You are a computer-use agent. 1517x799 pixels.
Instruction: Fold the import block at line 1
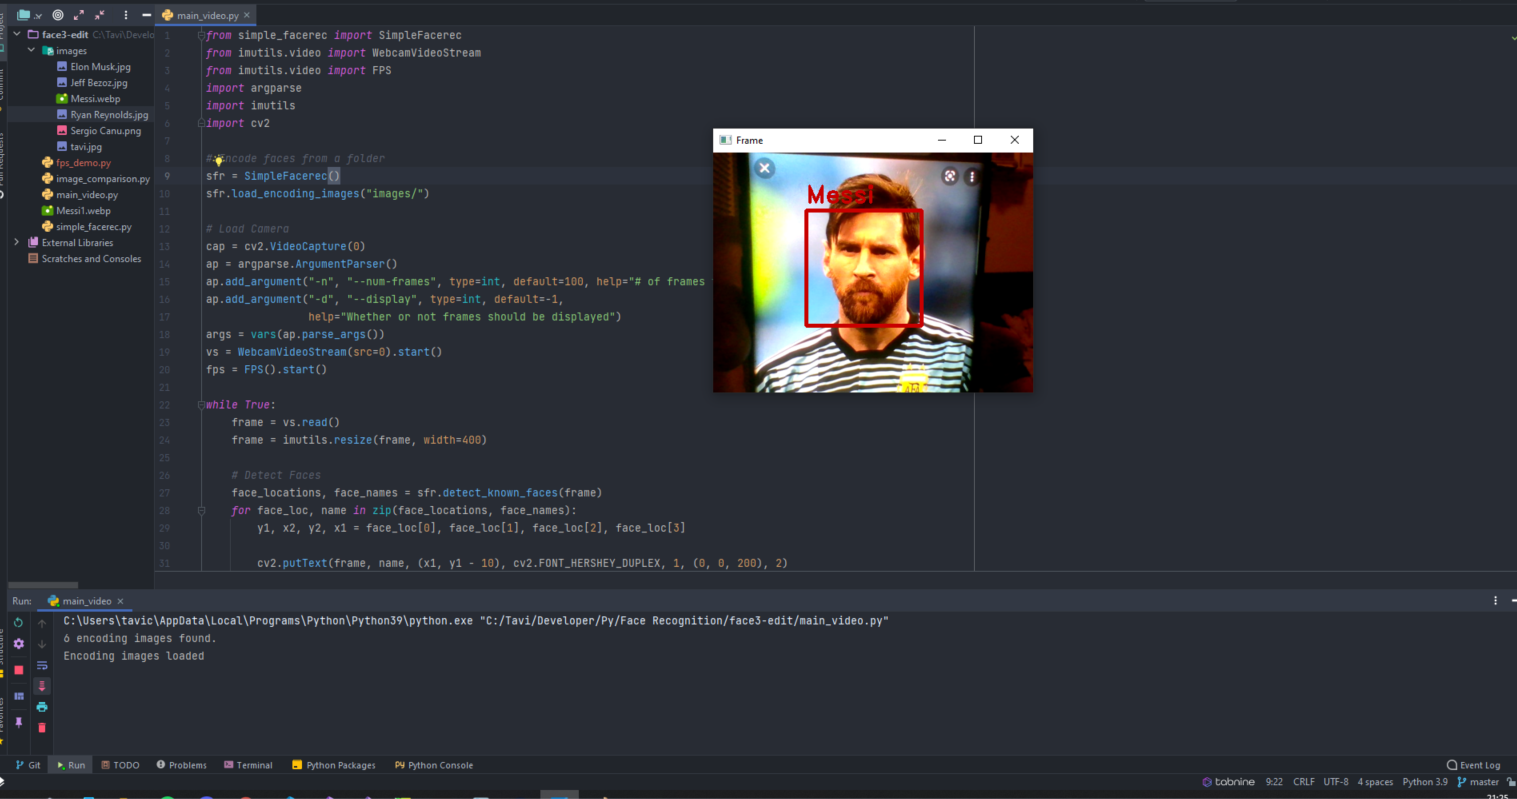(201, 36)
